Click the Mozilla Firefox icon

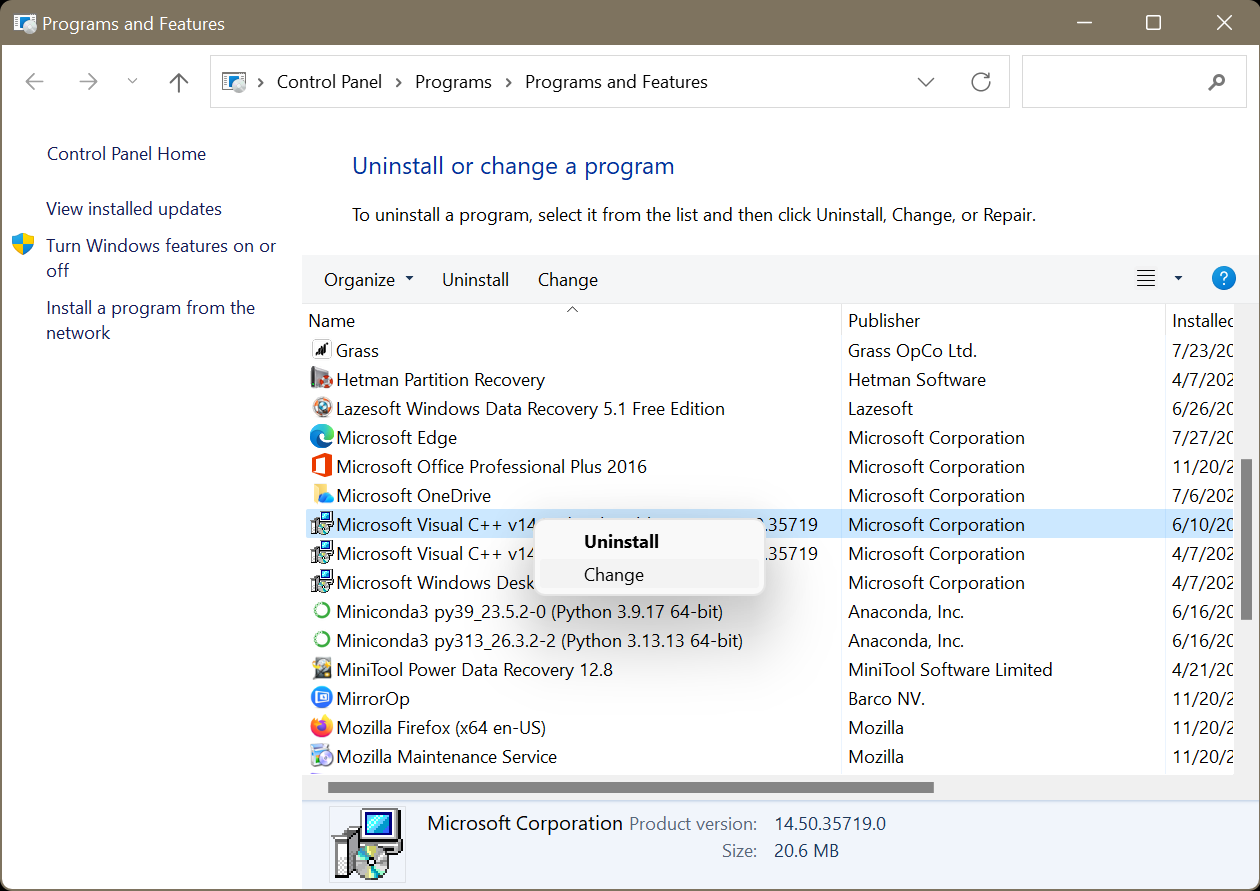[x=322, y=727]
